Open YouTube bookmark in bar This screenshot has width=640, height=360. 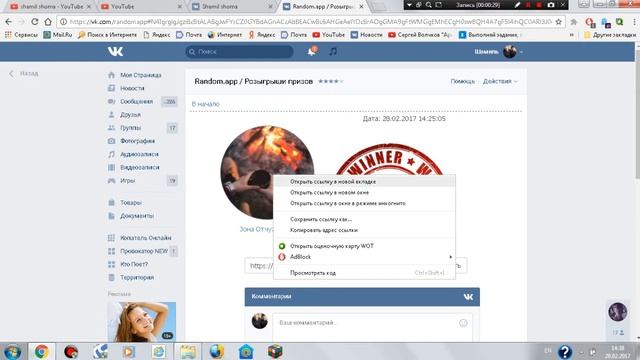coord(329,35)
